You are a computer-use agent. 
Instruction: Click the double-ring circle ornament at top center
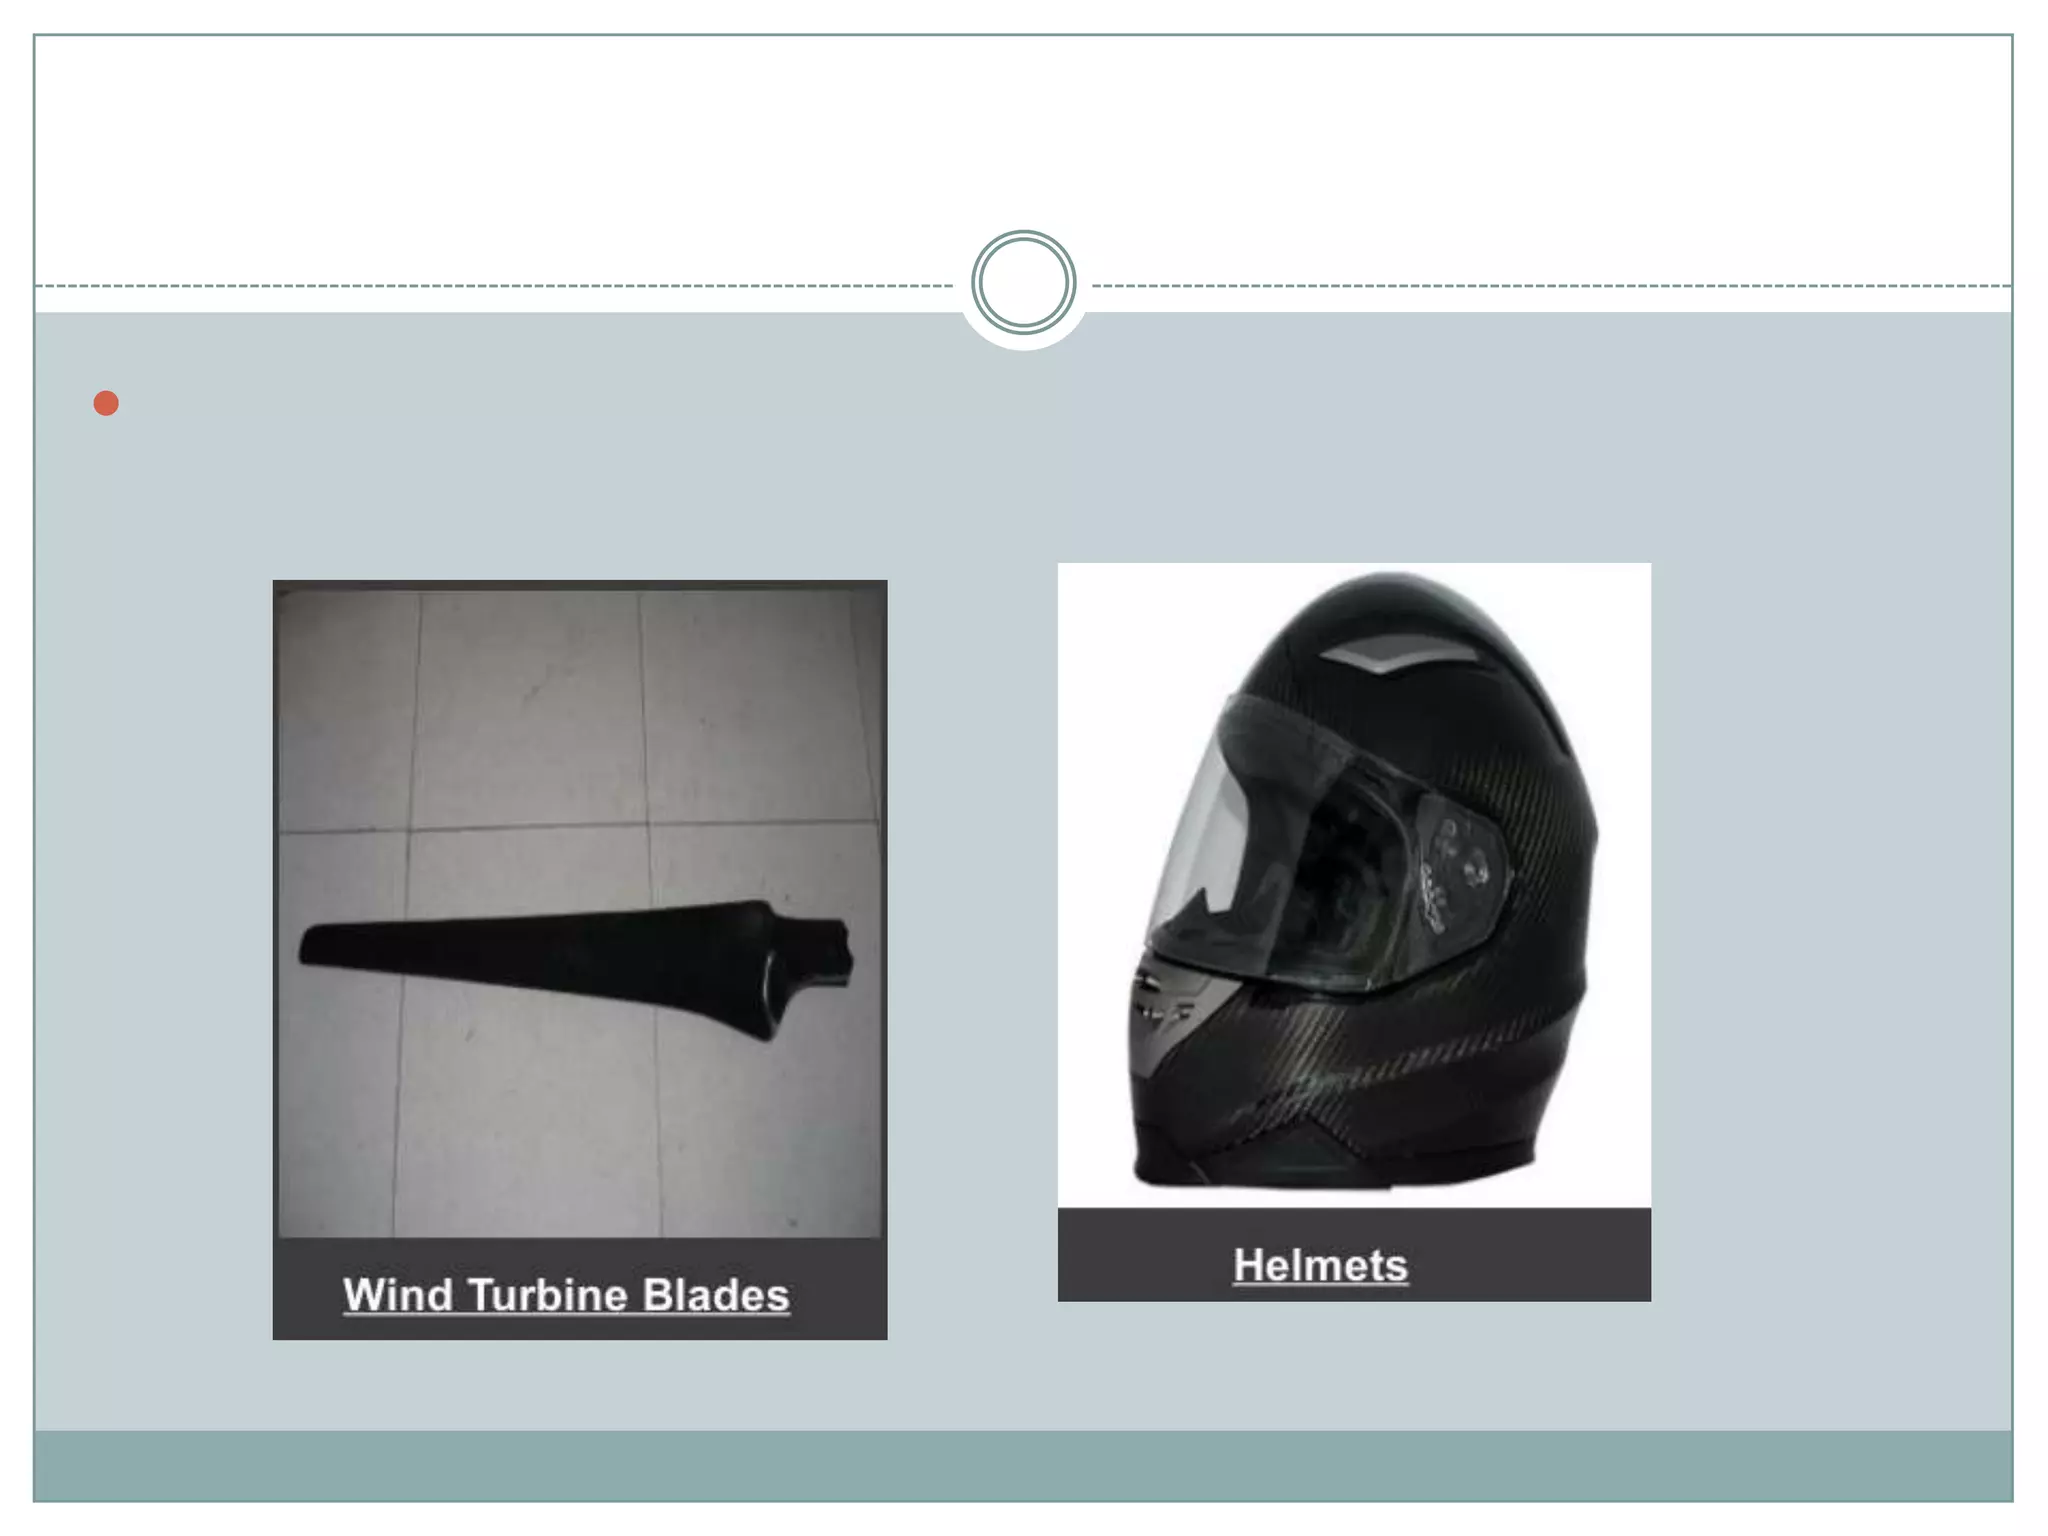(x=1024, y=283)
